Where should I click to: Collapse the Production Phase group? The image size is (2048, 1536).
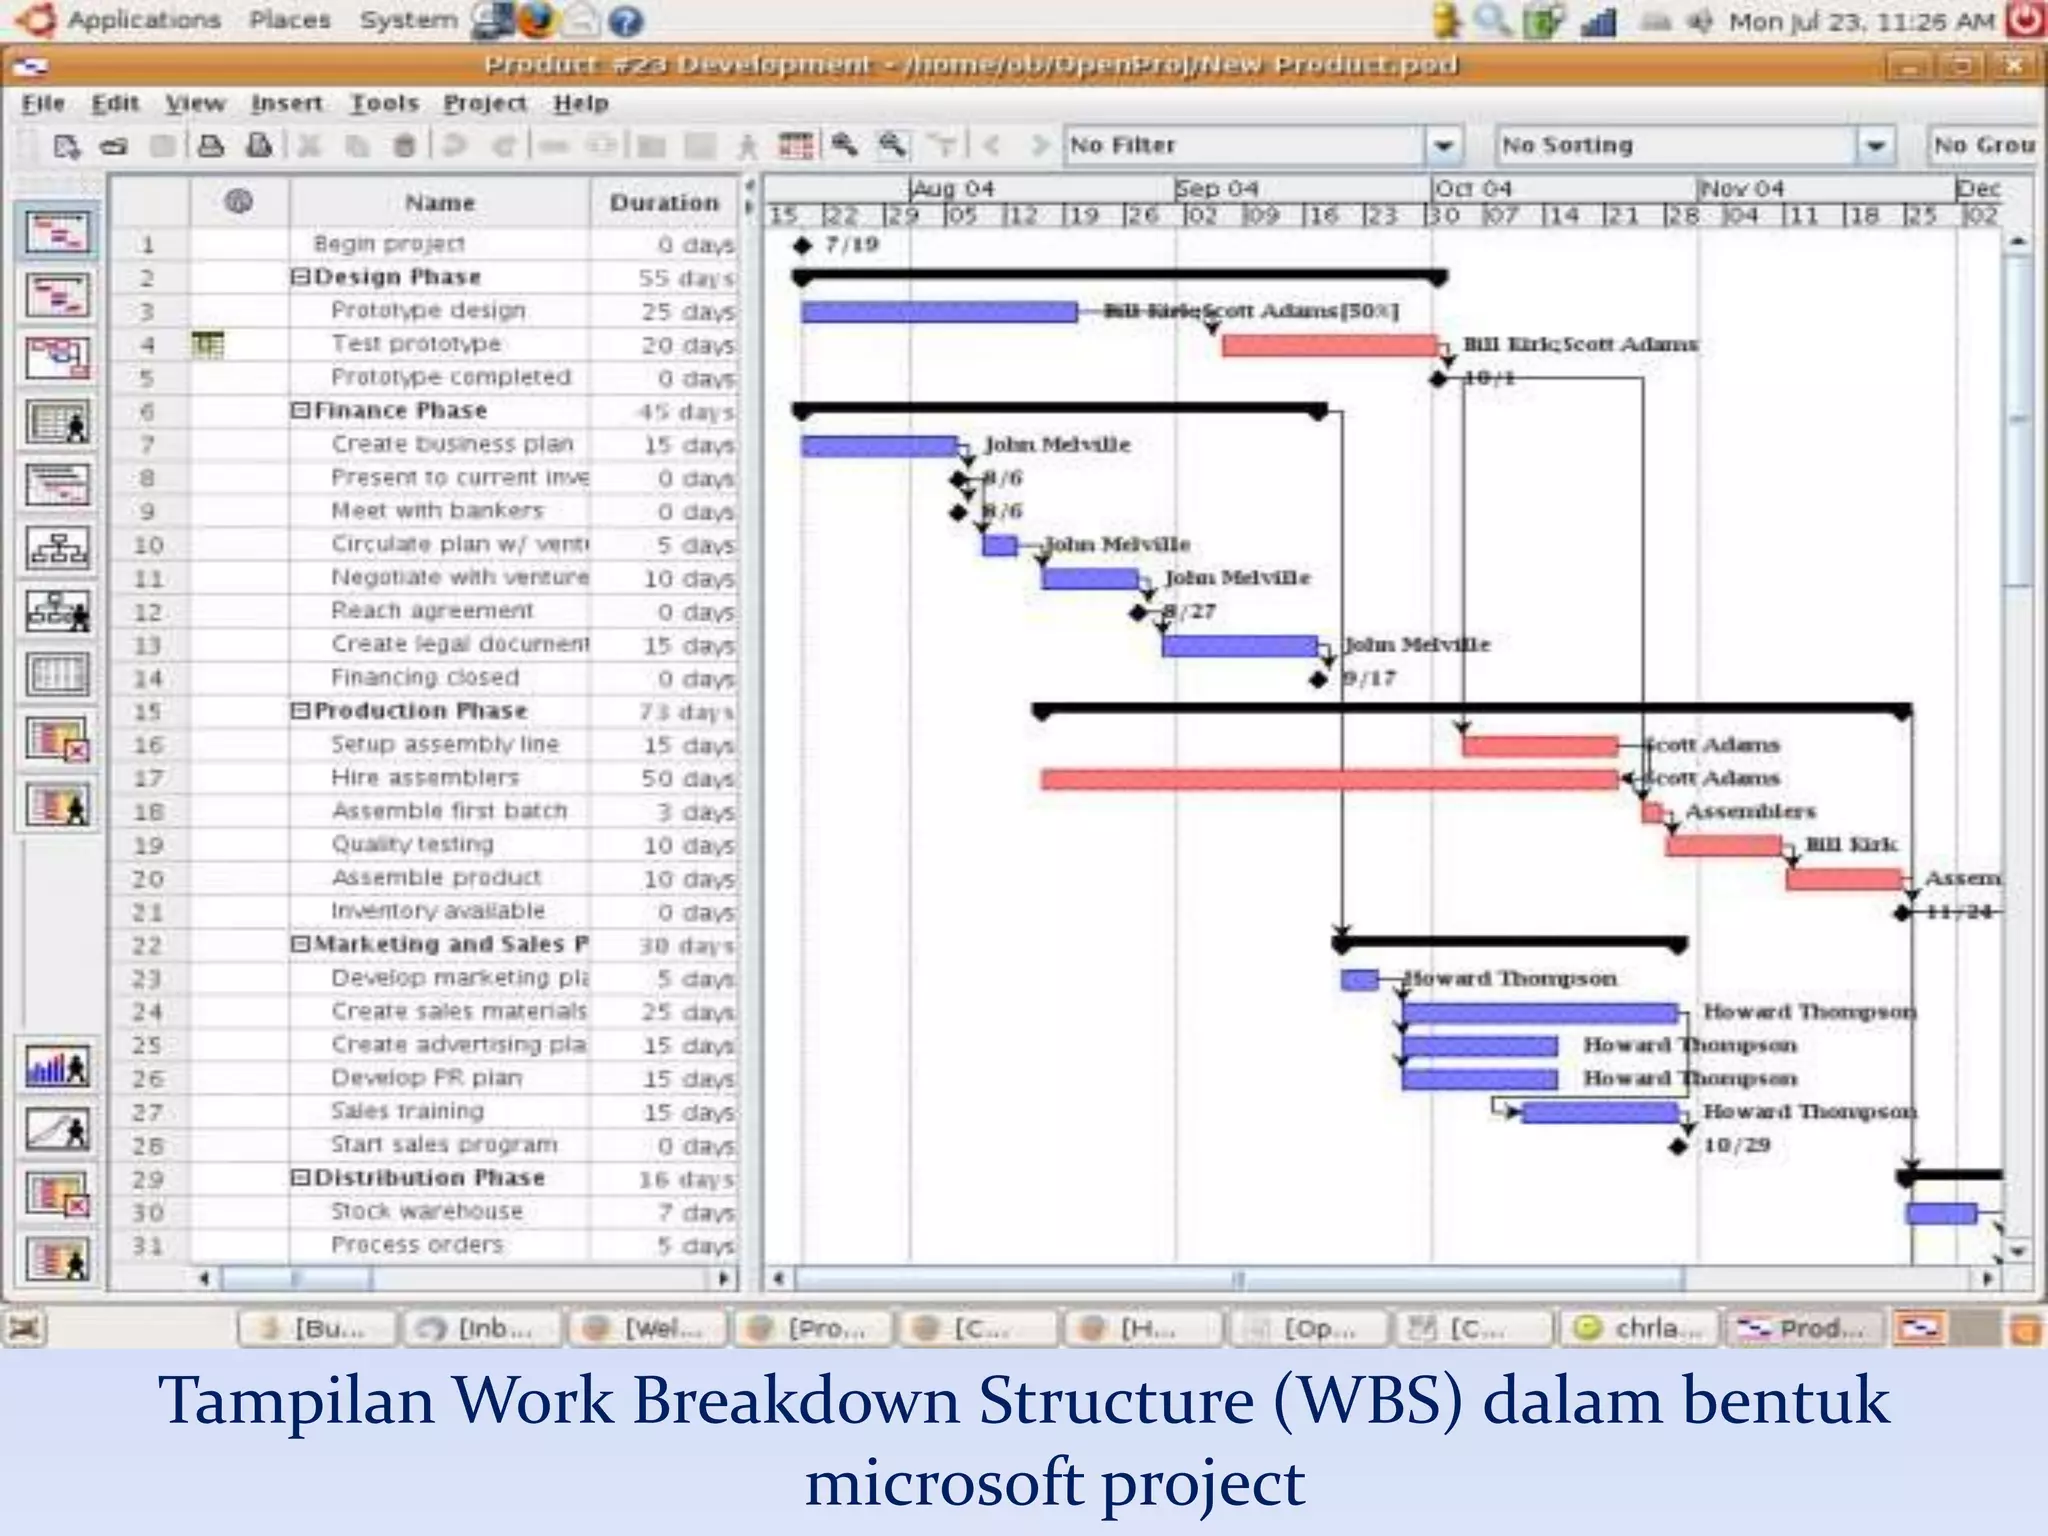pyautogui.click(x=300, y=711)
